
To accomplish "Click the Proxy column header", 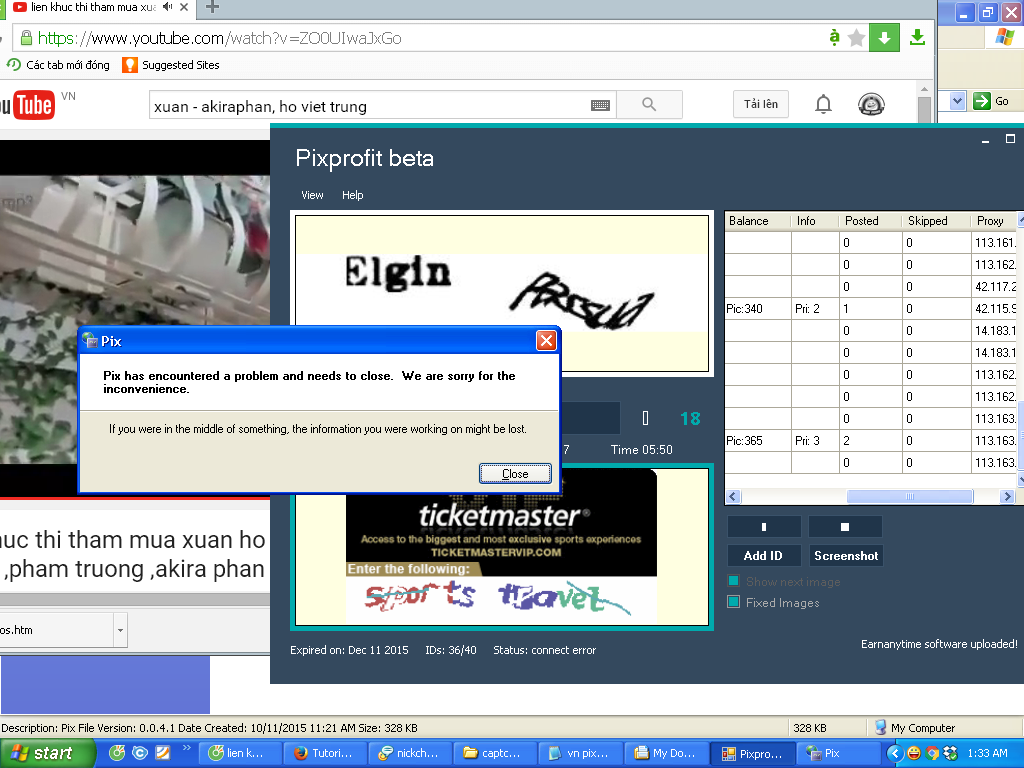I will click(994, 221).
